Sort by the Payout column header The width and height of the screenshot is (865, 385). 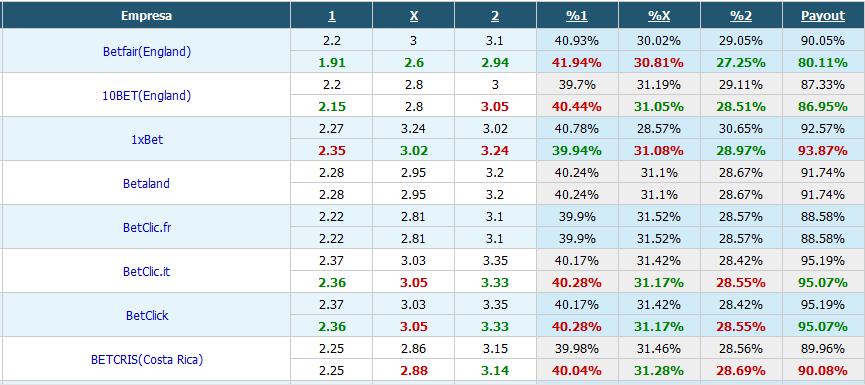click(x=823, y=16)
